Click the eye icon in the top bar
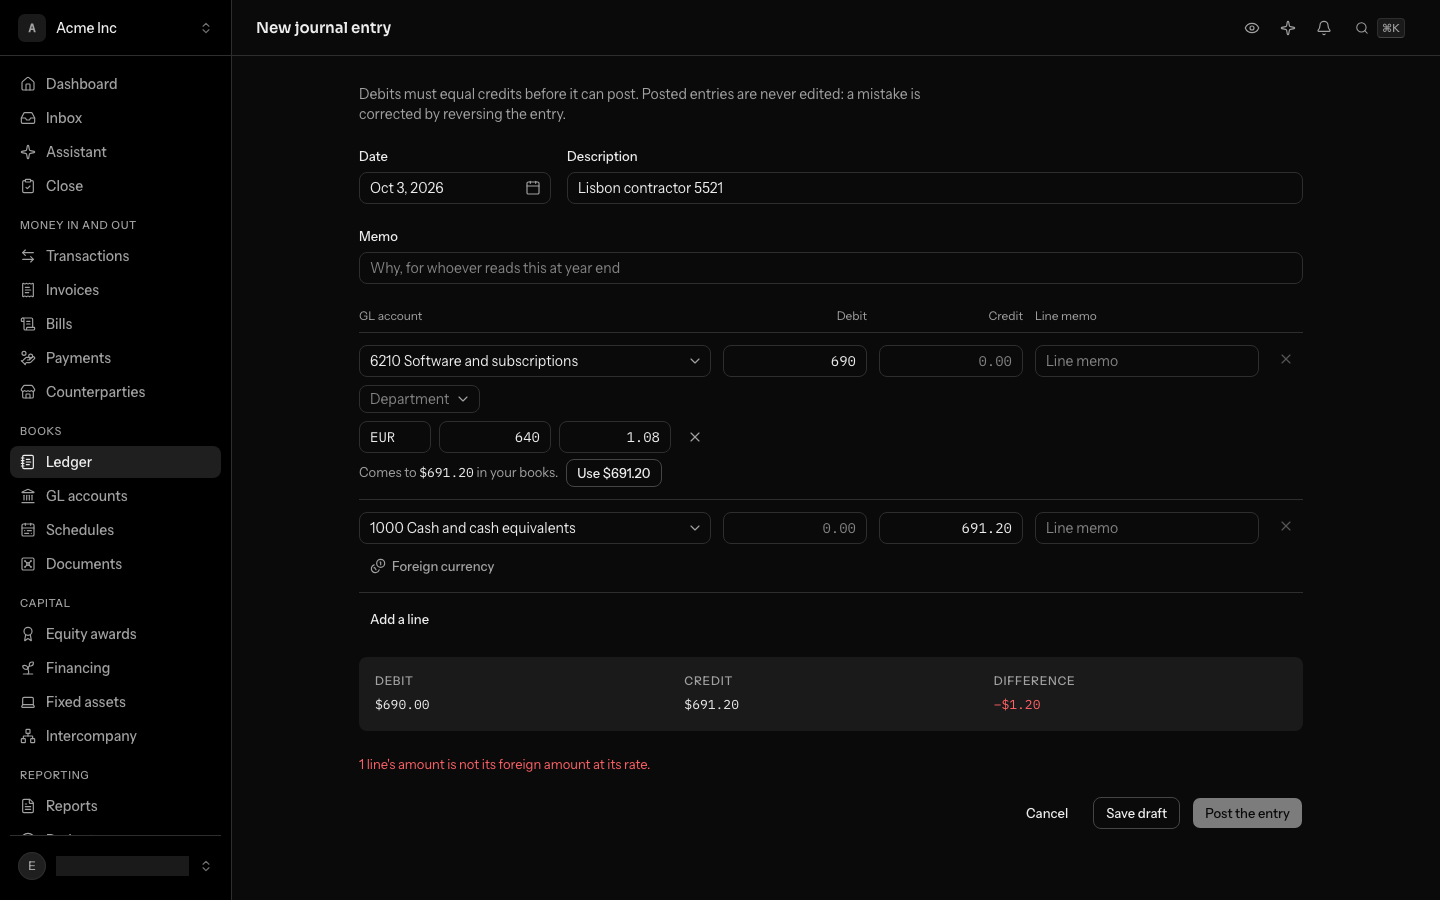 click(x=1251, y=28)
